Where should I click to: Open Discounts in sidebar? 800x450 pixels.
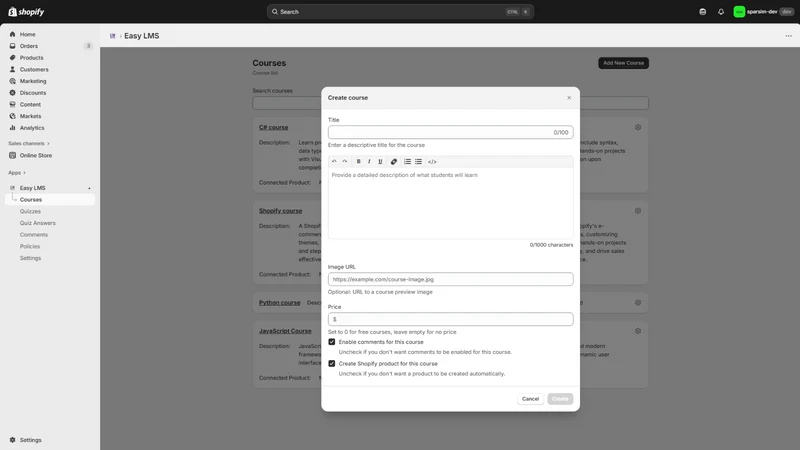pyautogui.click(x=33, y=93)
